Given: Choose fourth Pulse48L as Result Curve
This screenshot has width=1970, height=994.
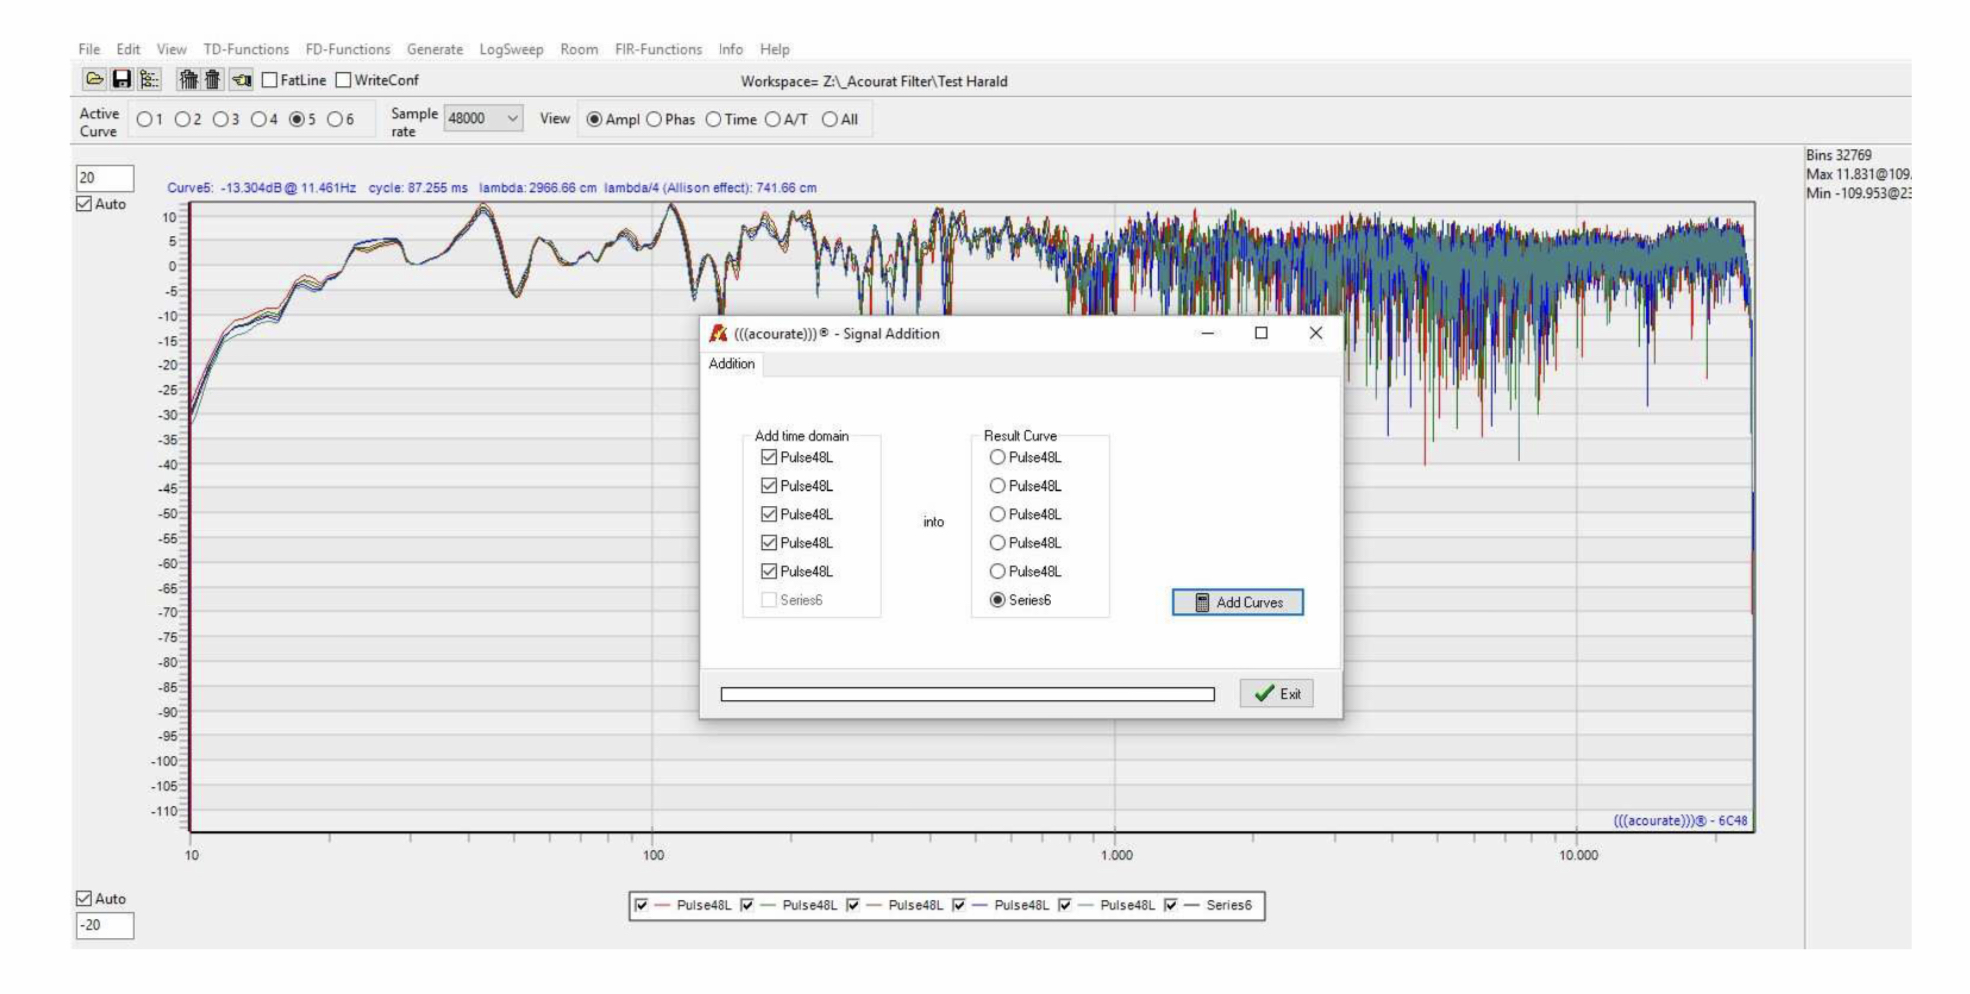Looking at the screenshot, I should 997,543.
